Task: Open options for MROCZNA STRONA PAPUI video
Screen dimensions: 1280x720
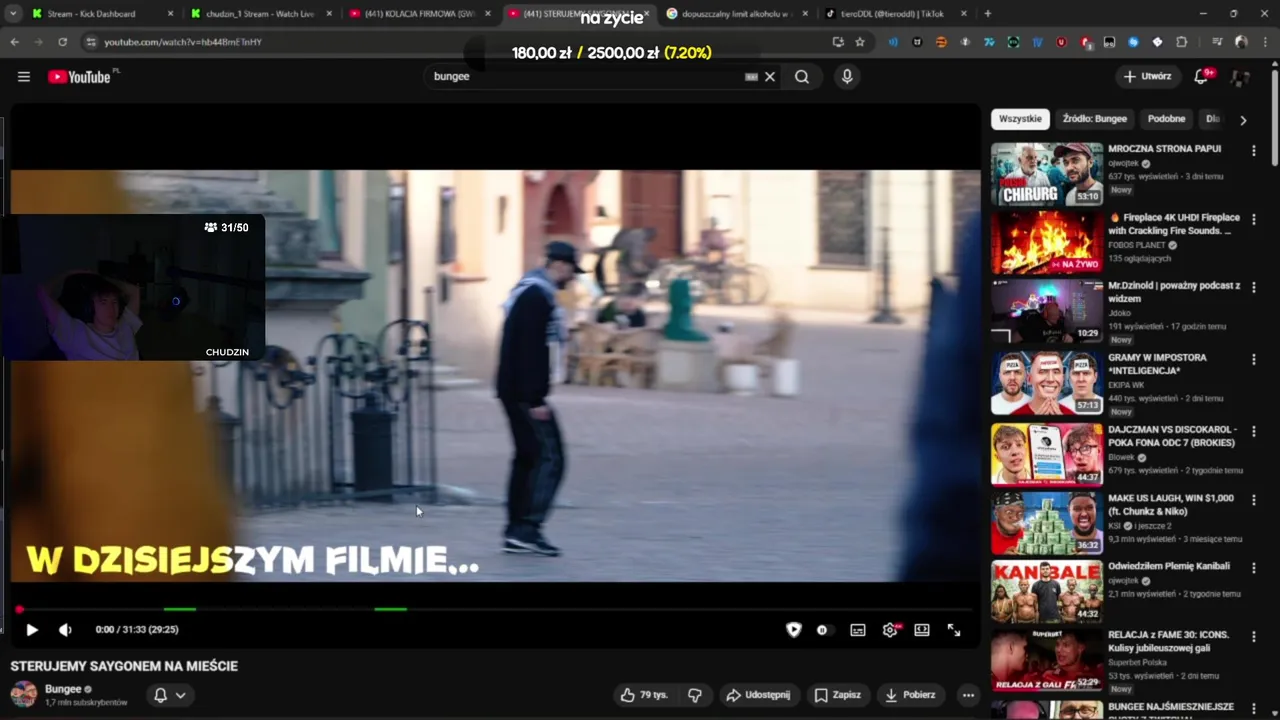Action: 1253,151
